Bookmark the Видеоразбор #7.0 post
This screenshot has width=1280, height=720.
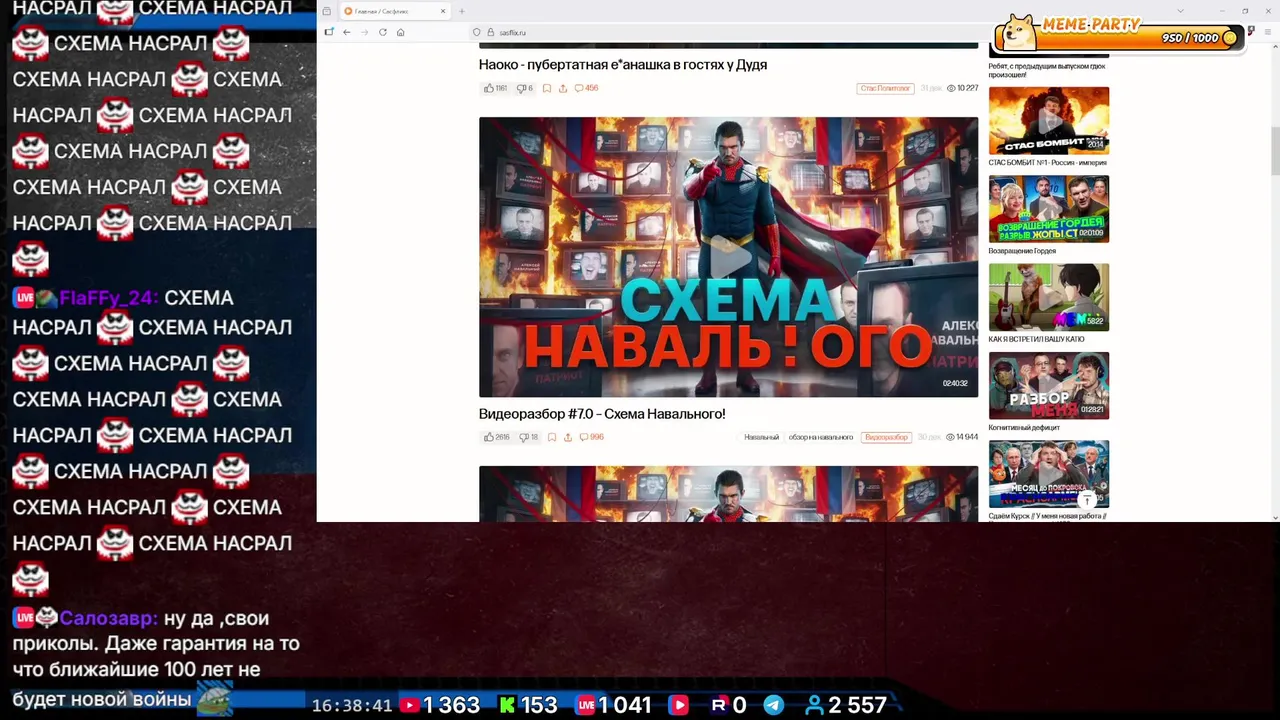pyautogui.click(x=551, y=437)
